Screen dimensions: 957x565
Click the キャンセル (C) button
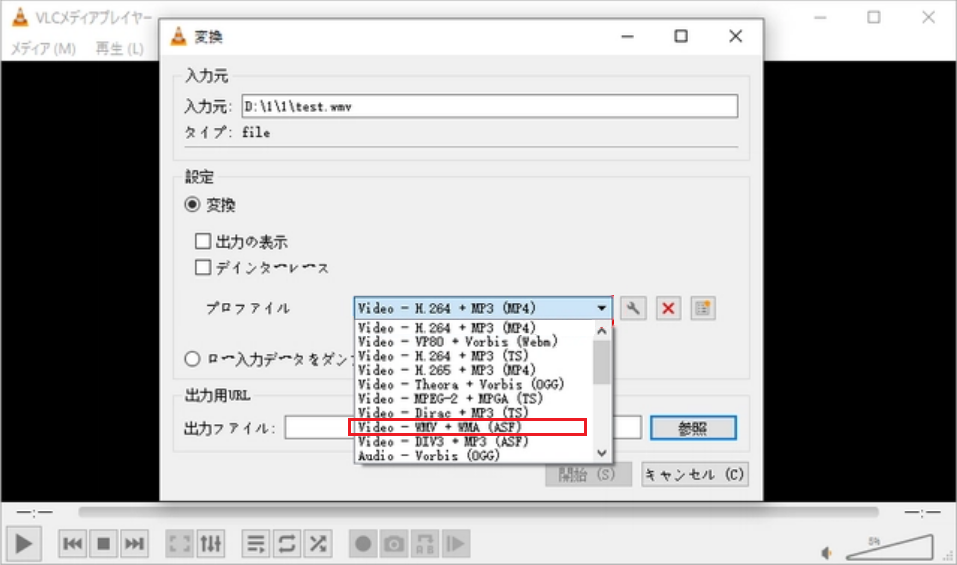click(695, 475)
